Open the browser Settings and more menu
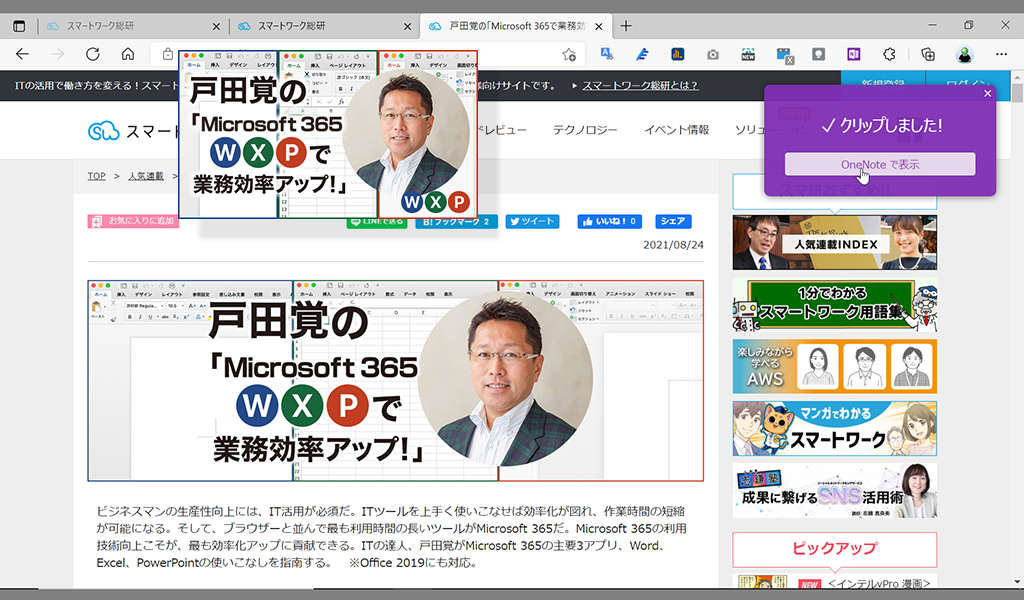This screenshot has width=1024, height=600. (1001, 54)
